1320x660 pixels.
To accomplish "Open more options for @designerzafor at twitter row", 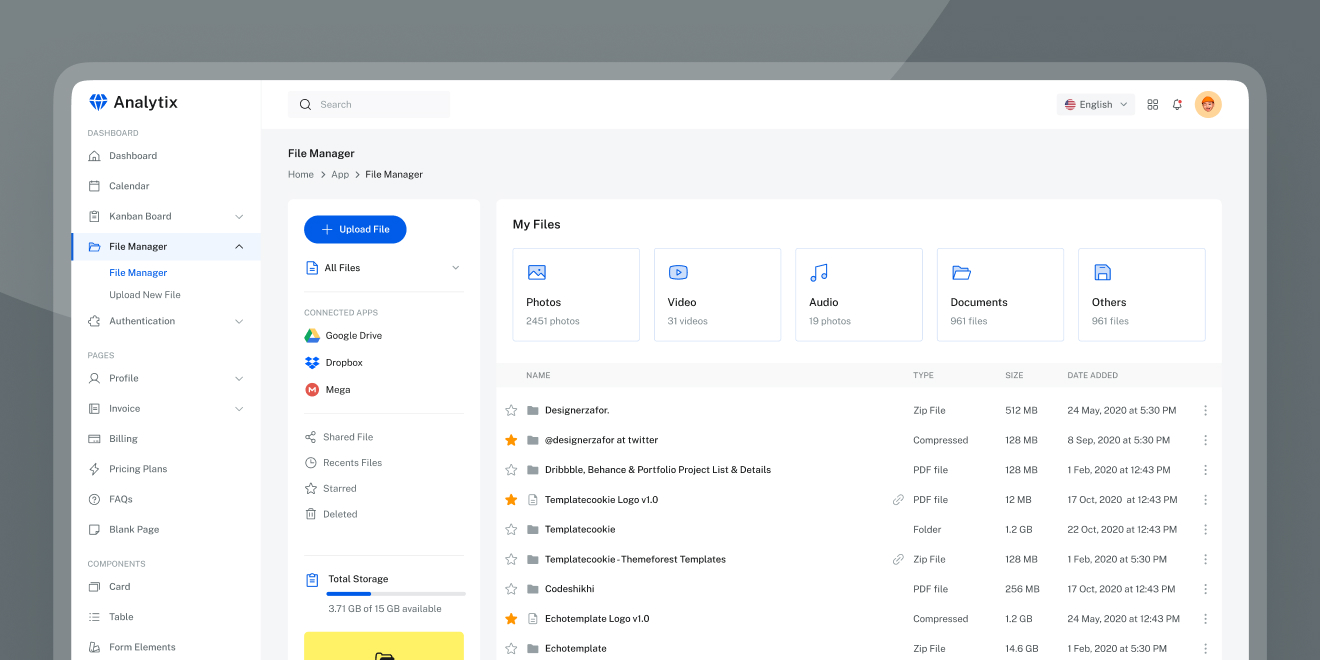I will (x=1205, y=440).
